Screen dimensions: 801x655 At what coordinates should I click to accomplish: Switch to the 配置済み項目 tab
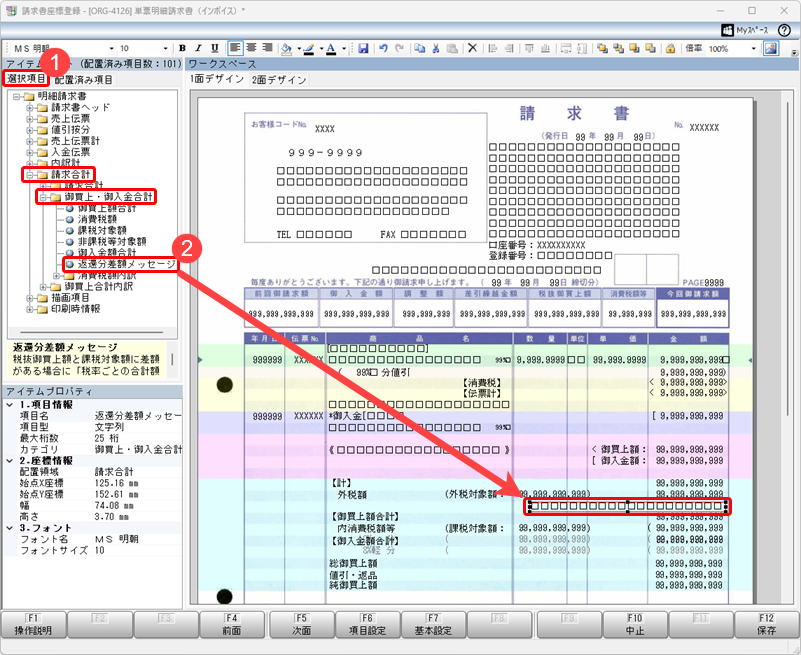click(x=83, y=80)
